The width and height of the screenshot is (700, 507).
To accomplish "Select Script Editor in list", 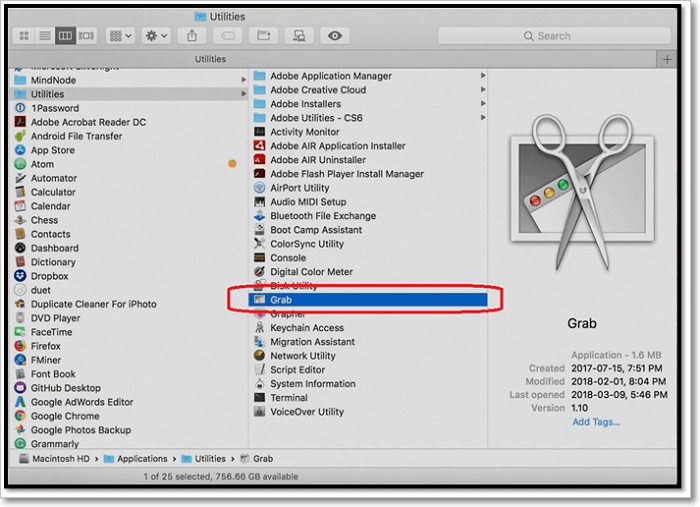I will click(297, 370).
